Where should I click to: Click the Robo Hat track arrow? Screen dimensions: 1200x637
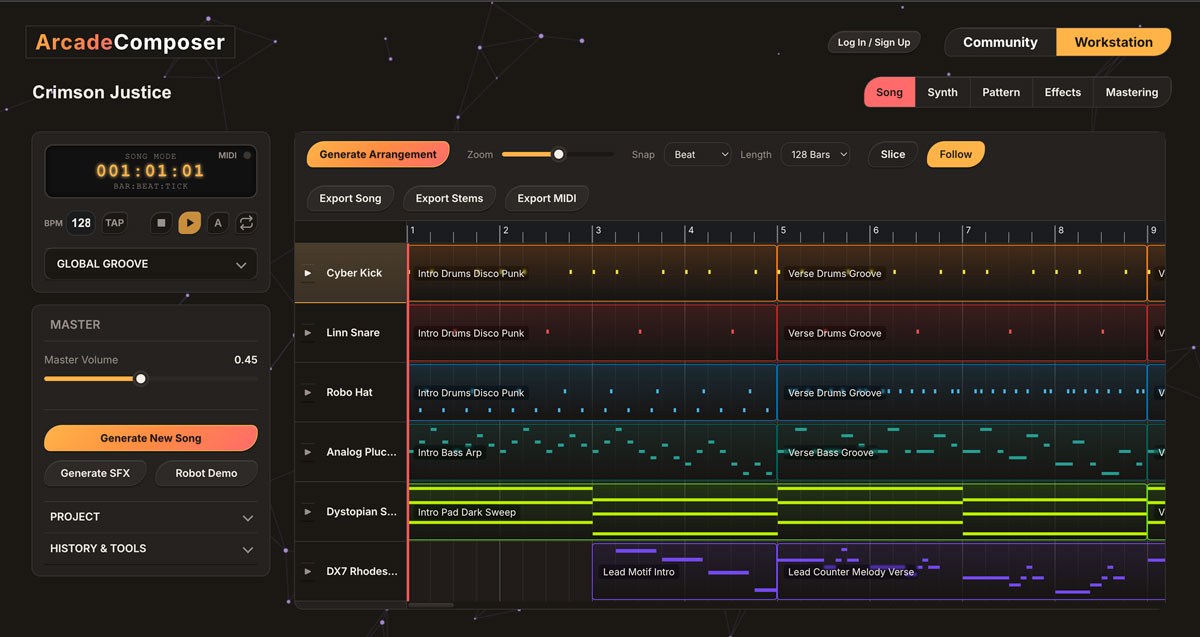tap(308, 393)
